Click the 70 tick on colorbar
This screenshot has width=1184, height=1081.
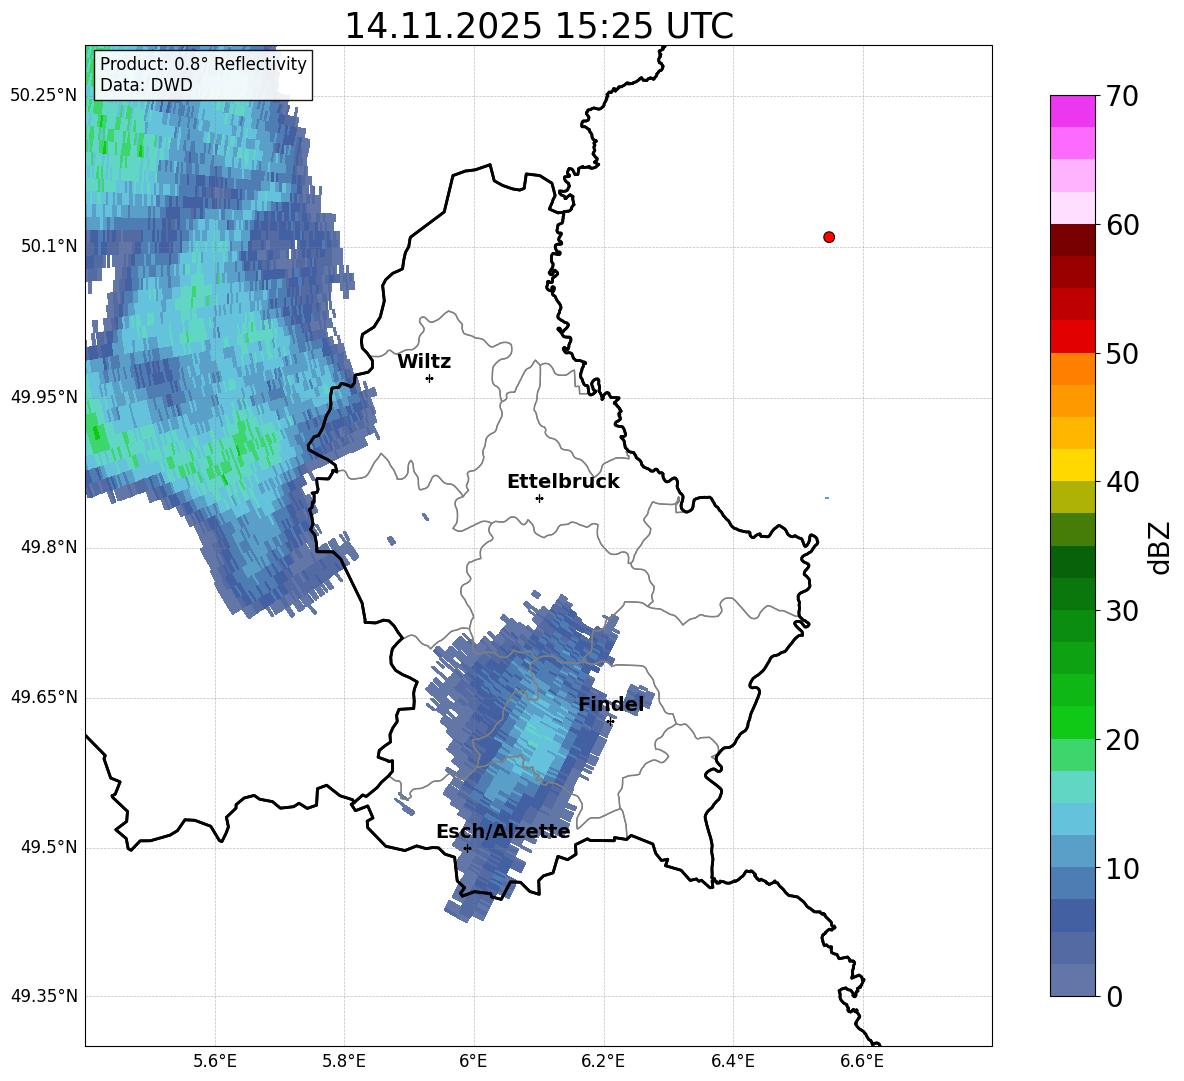pyautogui.click(x=1122, y=97)
